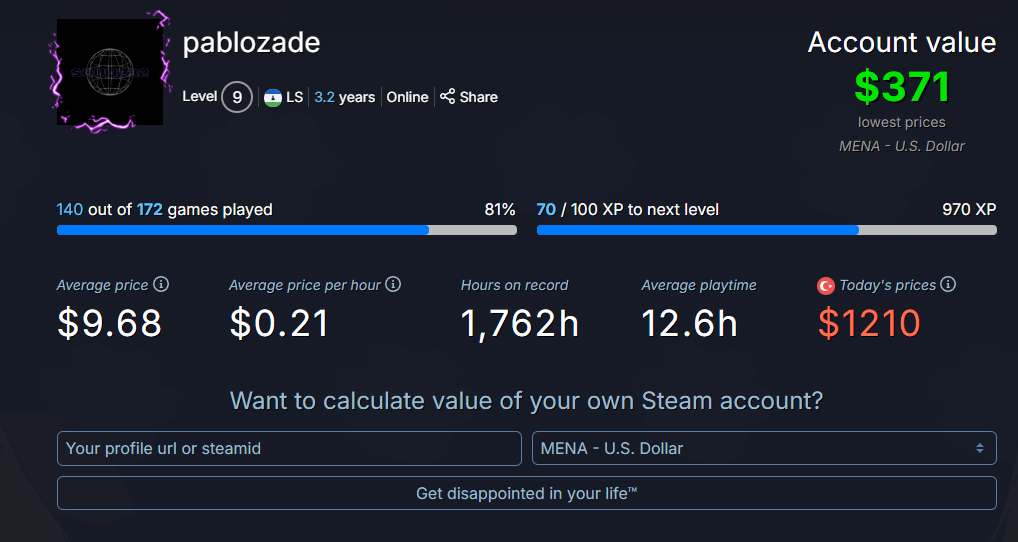1018x542 pixels.
Task: Click the Online status label
Action: click(407, 97)
